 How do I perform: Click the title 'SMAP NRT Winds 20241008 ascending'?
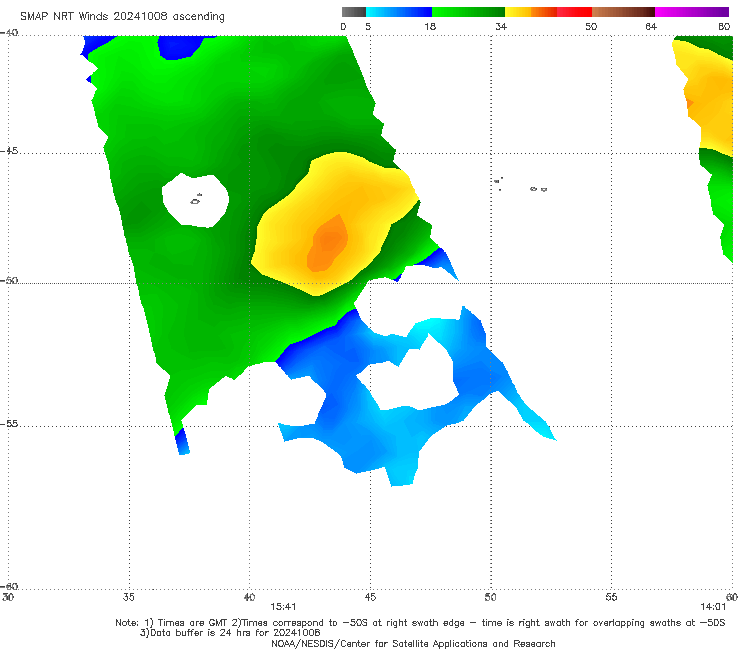click(x=122, y=16)
